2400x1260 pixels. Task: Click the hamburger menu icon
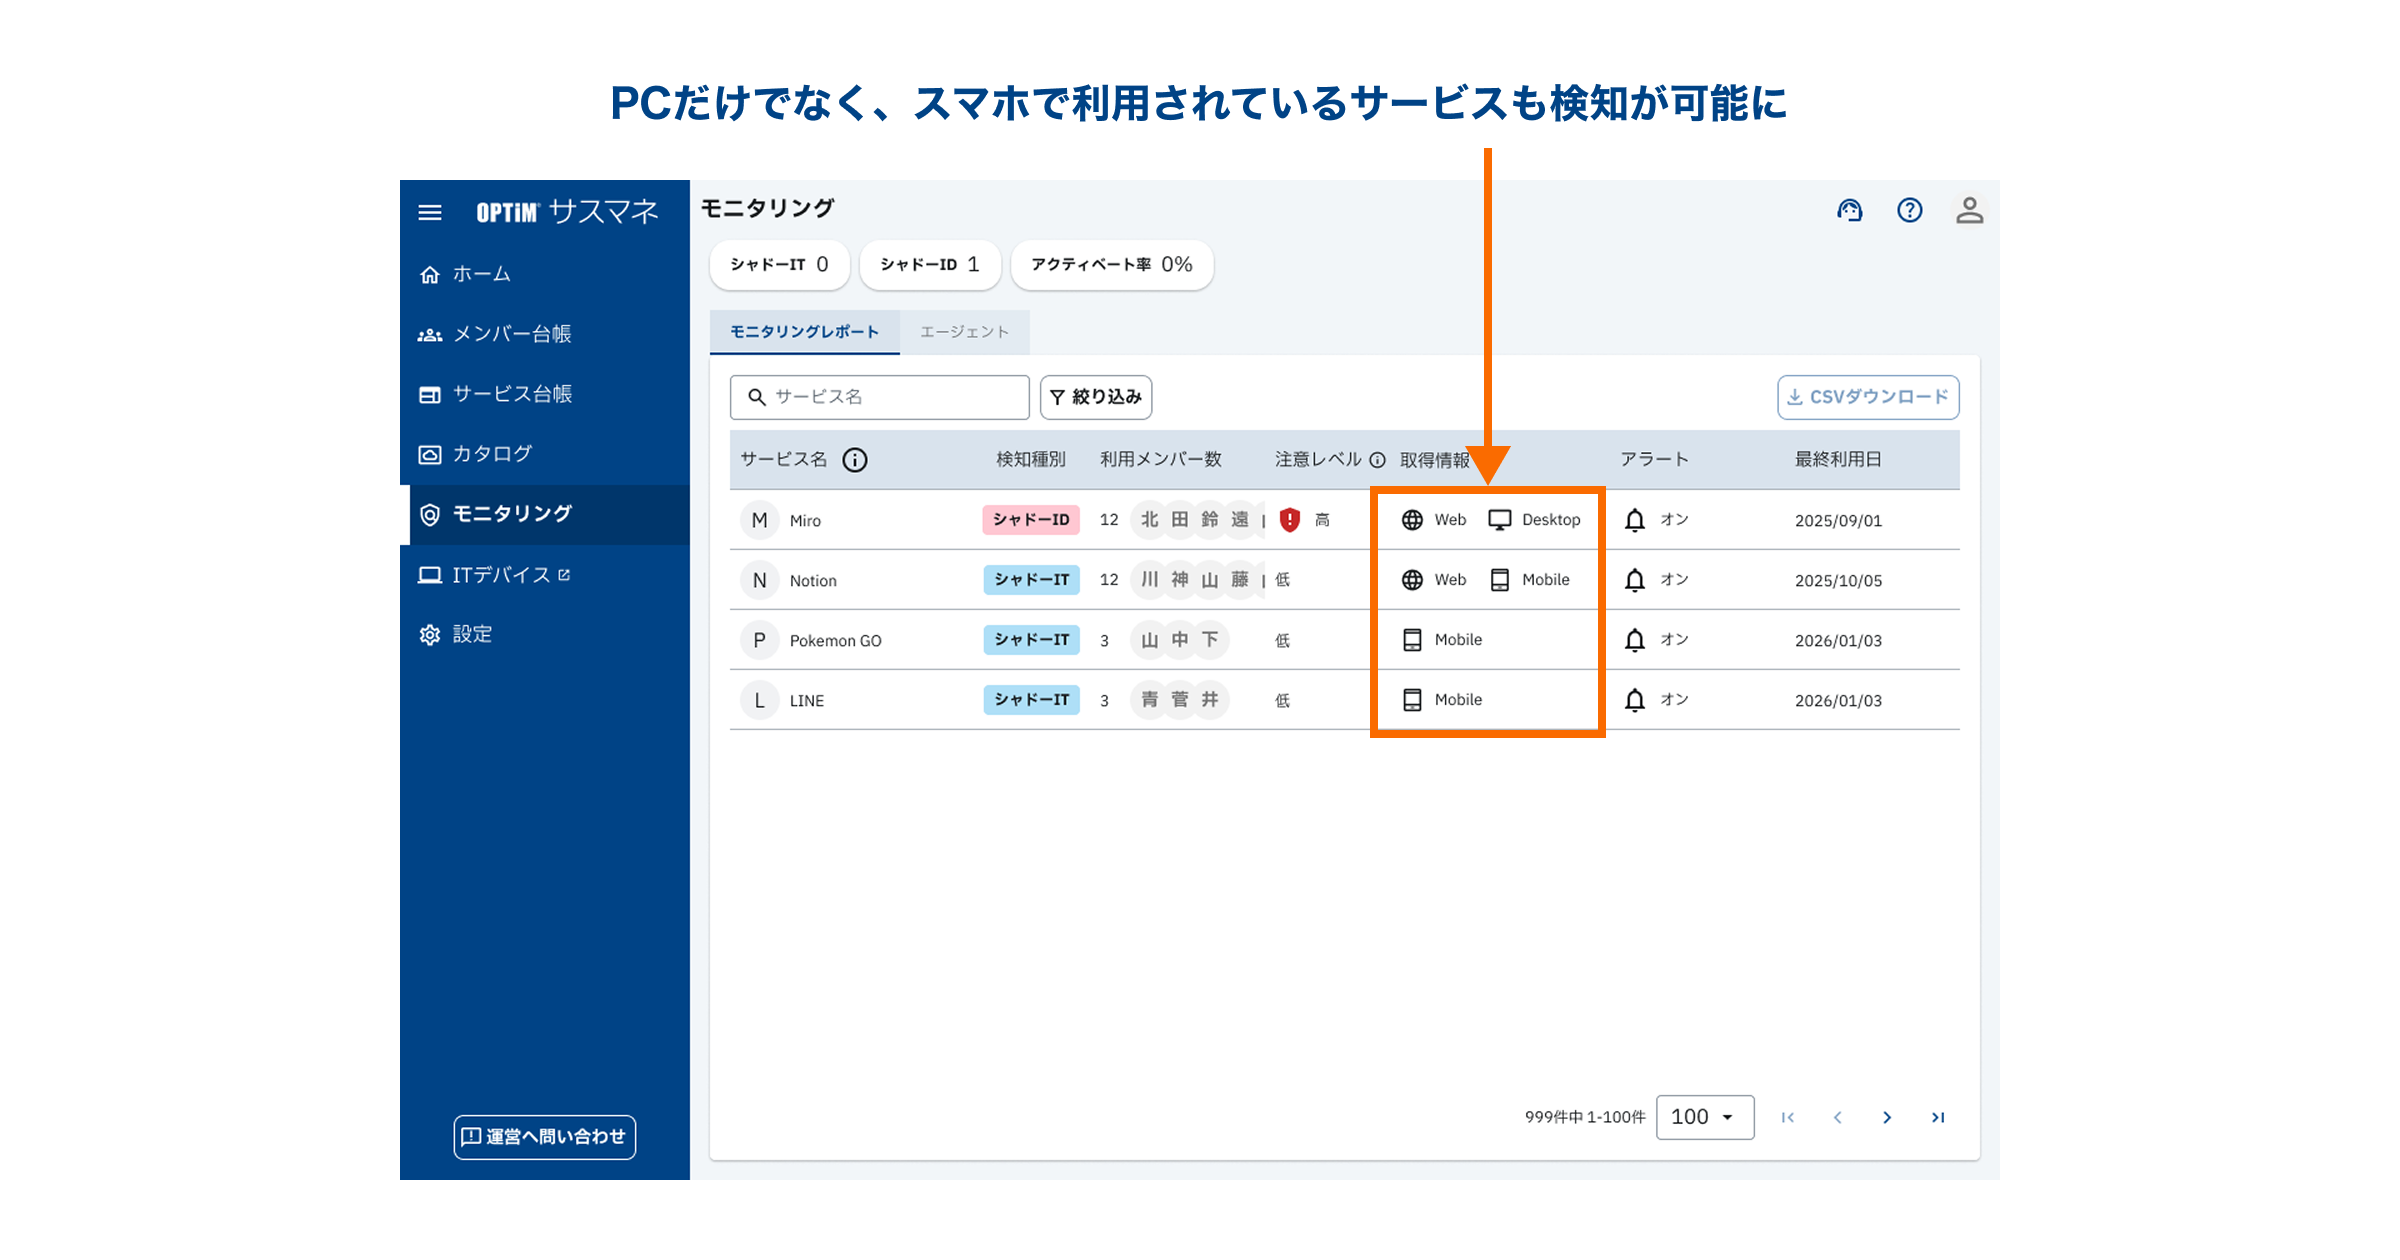(x=430, y=212)
